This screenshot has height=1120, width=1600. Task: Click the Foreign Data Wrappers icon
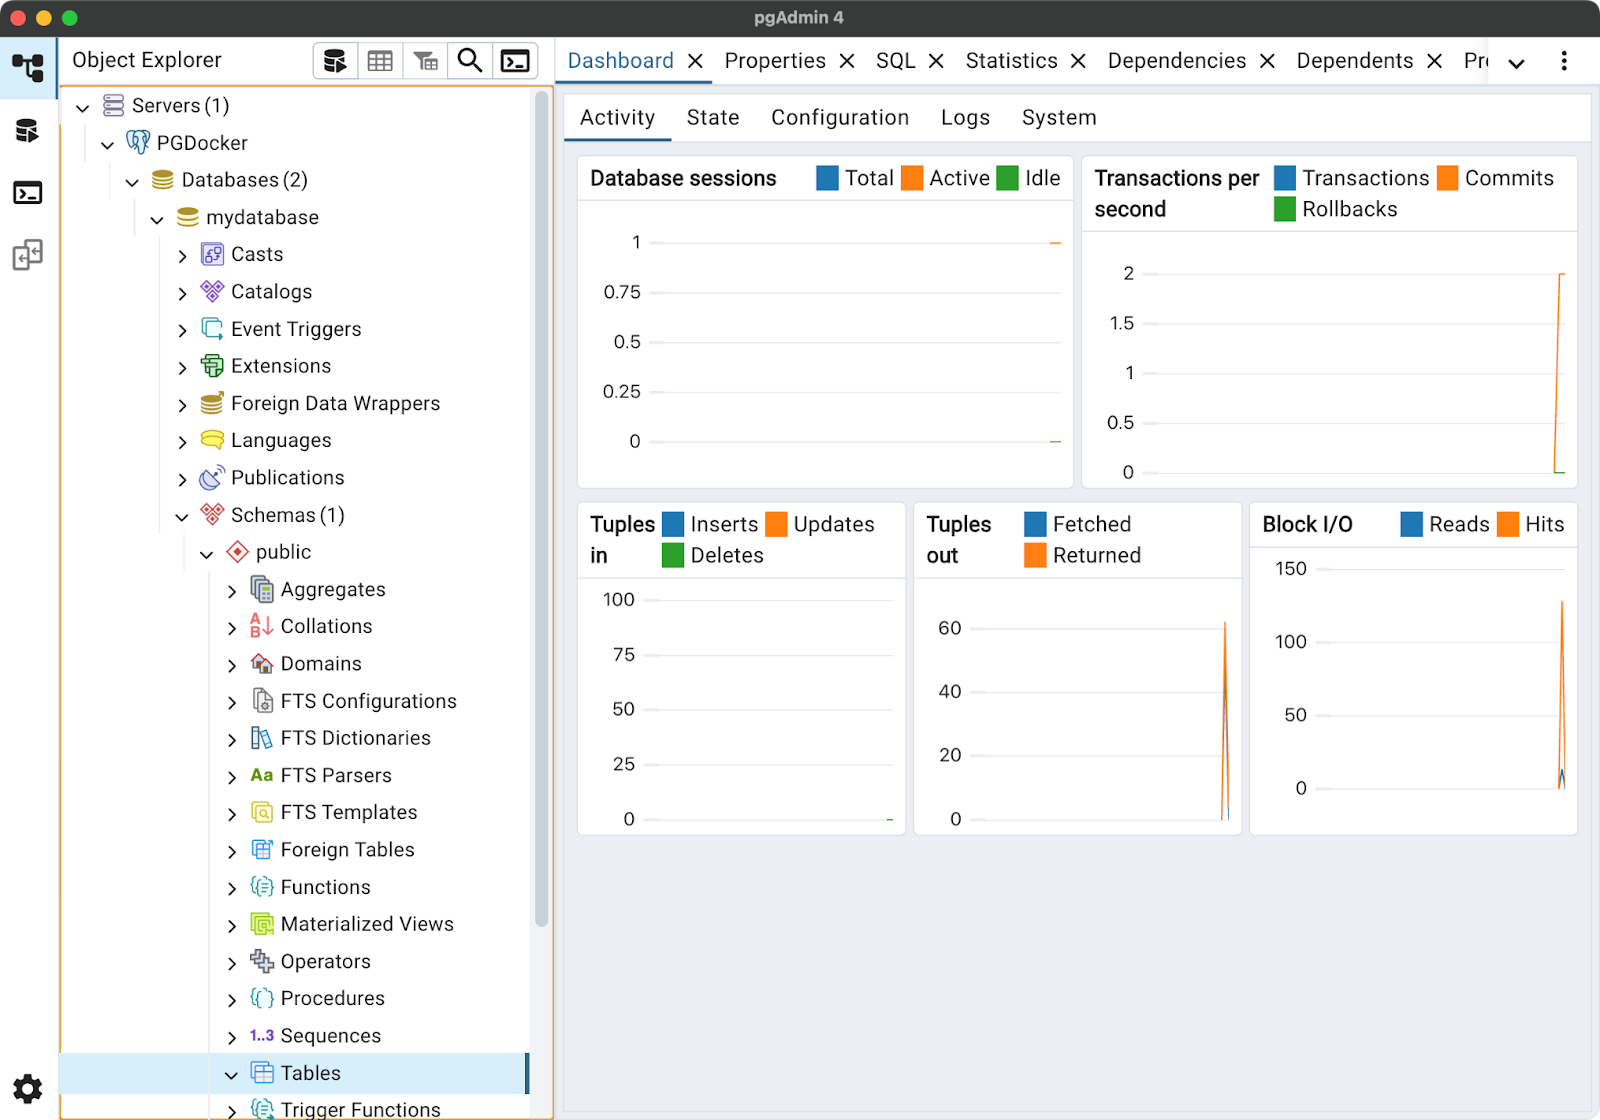(212, 403)
